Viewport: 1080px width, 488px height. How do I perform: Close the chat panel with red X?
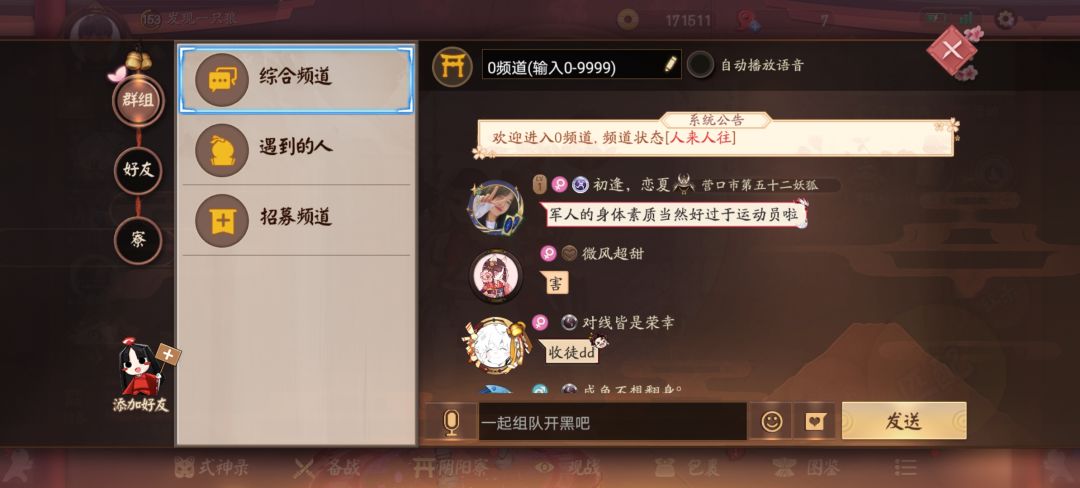[952, 50]
